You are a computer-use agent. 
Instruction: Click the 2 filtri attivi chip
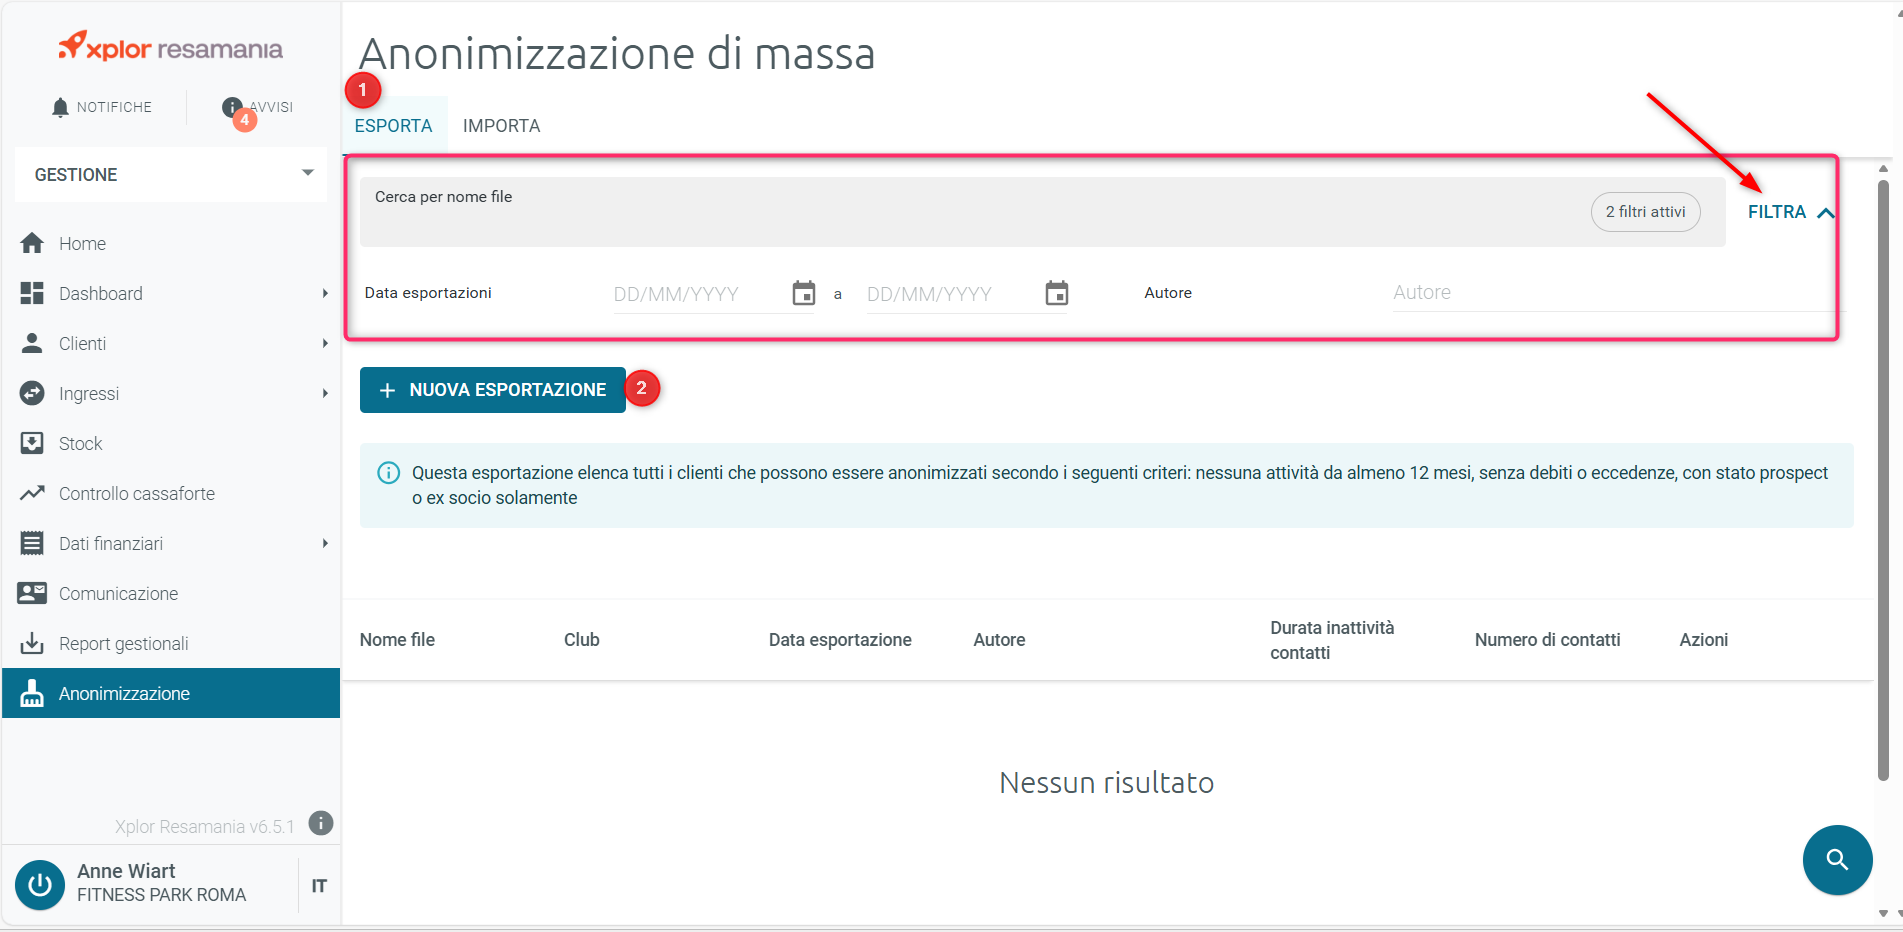click(x=1645, y=212)
